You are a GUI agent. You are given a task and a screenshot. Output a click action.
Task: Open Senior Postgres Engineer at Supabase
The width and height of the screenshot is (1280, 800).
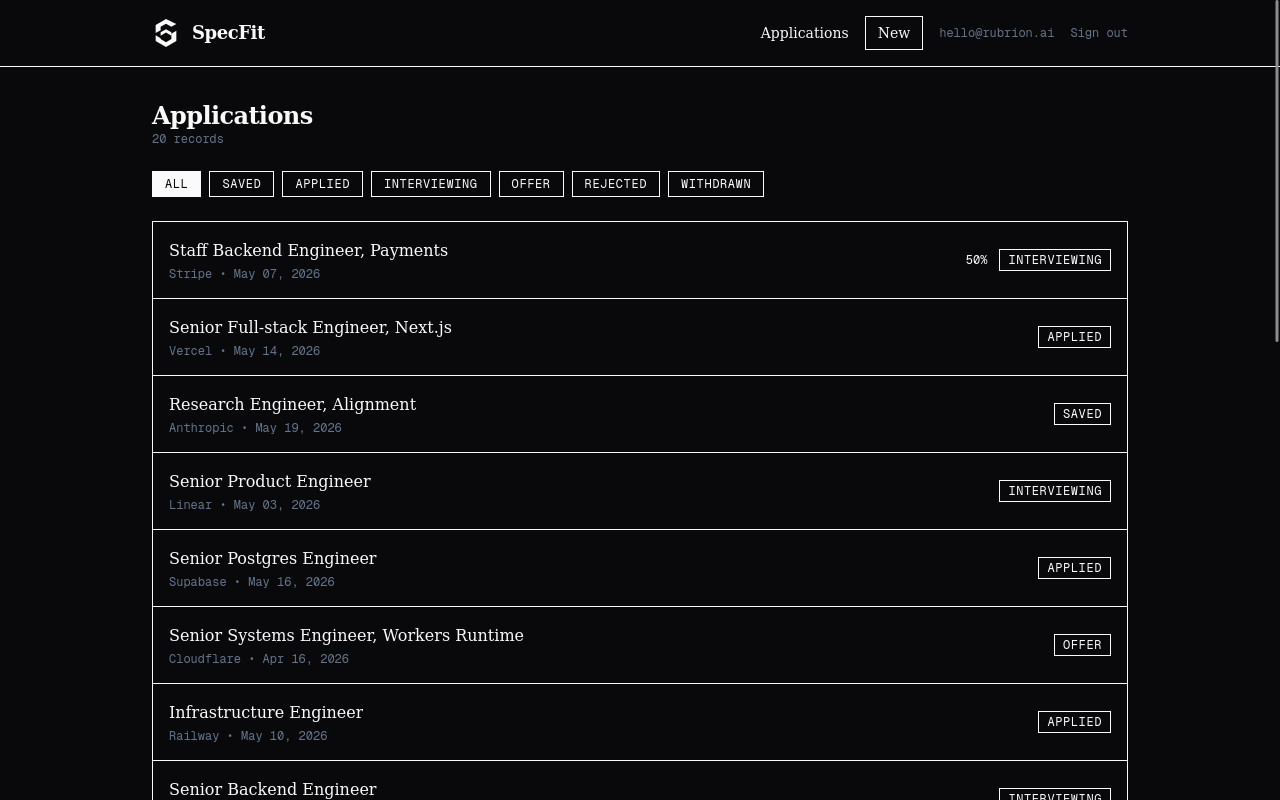click(x=640, y=568)
